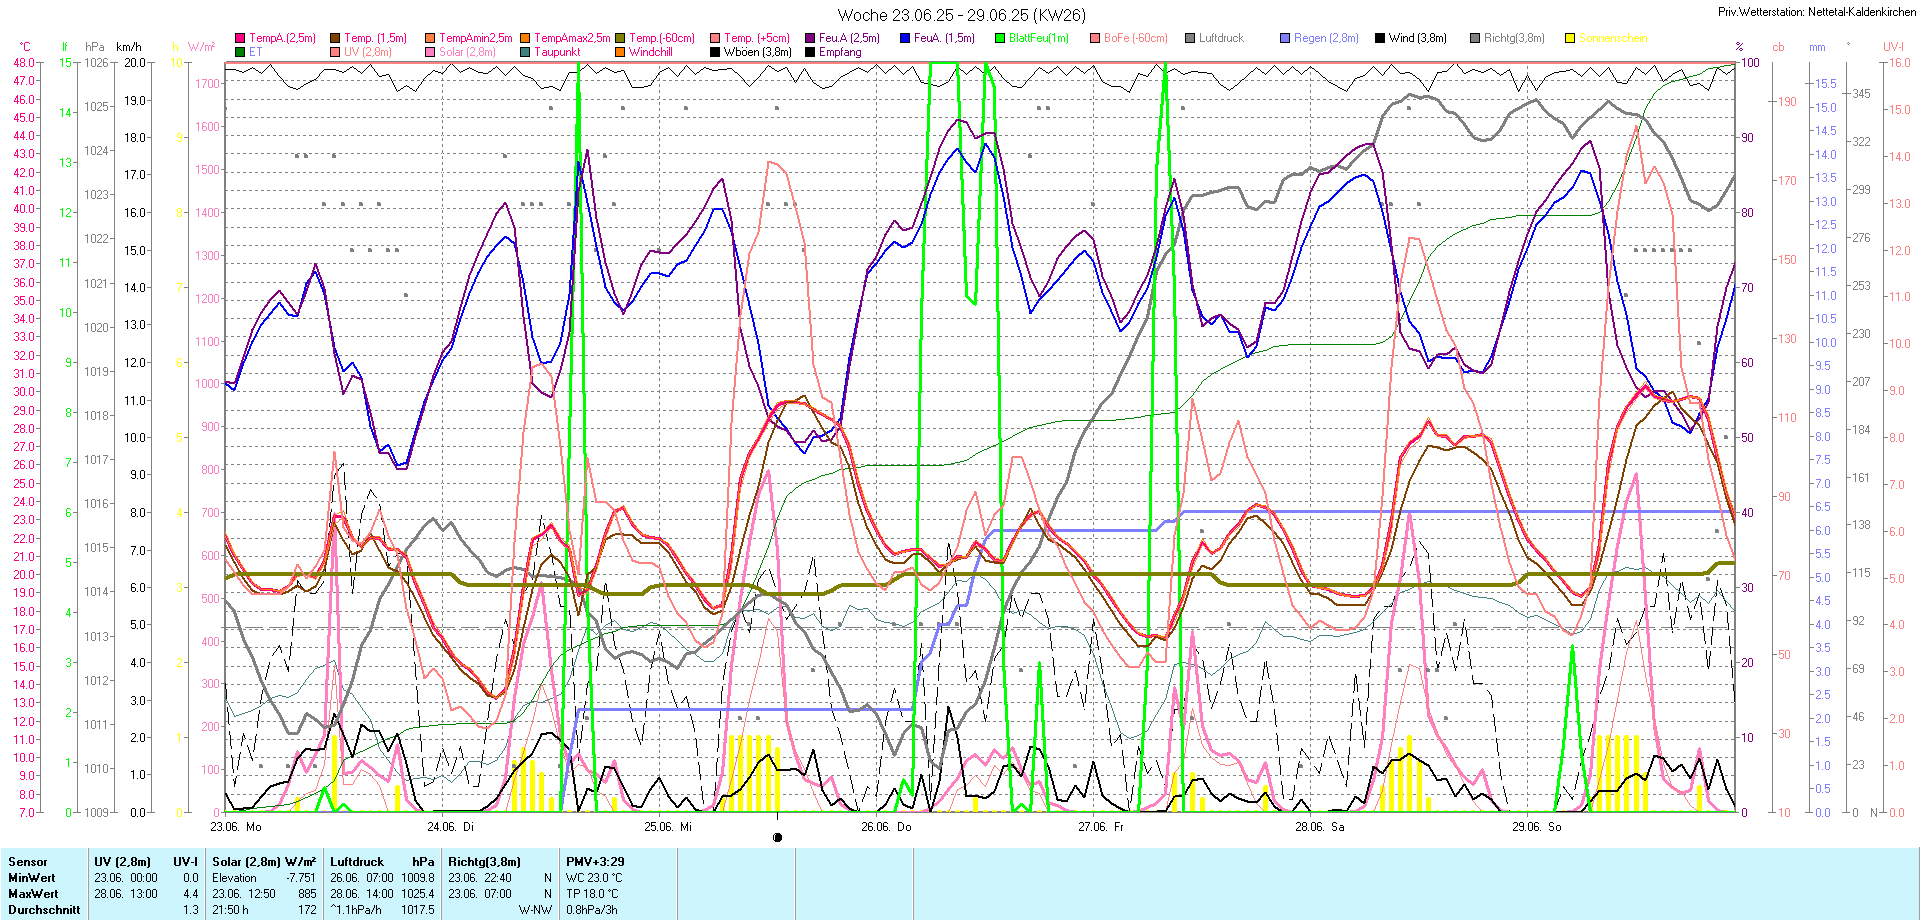Click the 'Solar (2,8m) W/m²' table header
1920x920 pixels.
(x=264, y=862)
